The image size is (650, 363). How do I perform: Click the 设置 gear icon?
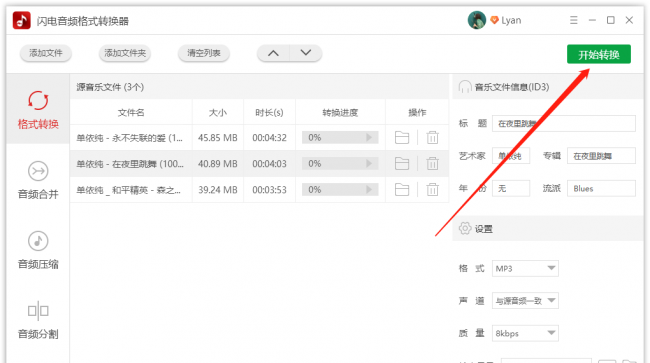[x=465, y=228]
